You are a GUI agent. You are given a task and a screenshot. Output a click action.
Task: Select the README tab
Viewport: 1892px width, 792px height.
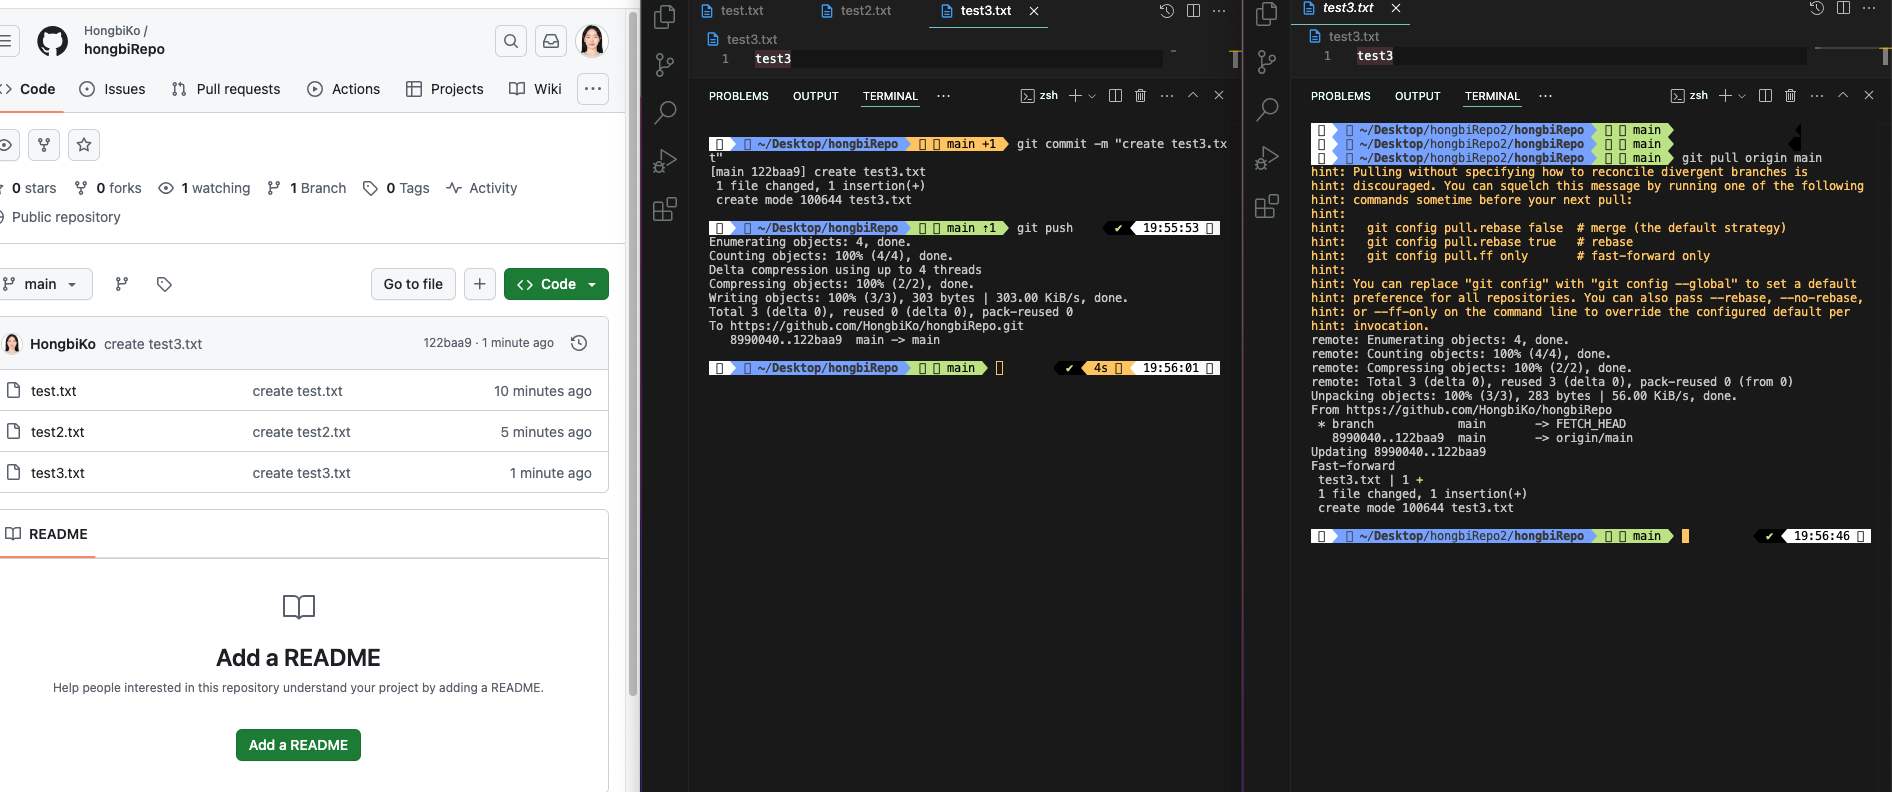[48, 534]
